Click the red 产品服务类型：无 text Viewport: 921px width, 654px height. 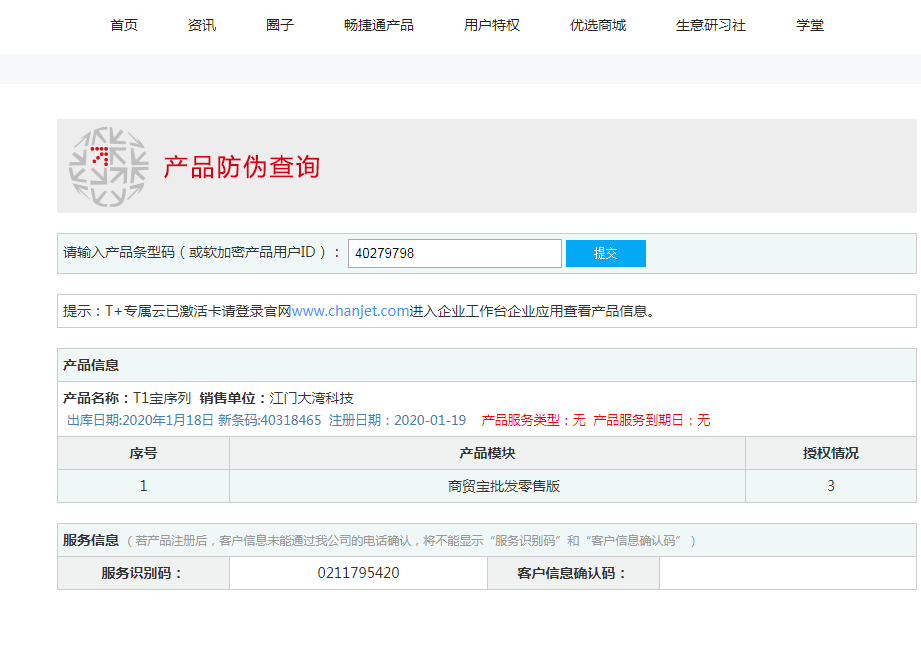point(533,420)
